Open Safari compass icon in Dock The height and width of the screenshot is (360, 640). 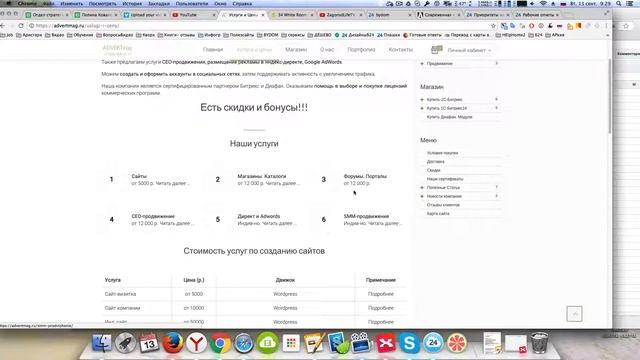point(244,343)
